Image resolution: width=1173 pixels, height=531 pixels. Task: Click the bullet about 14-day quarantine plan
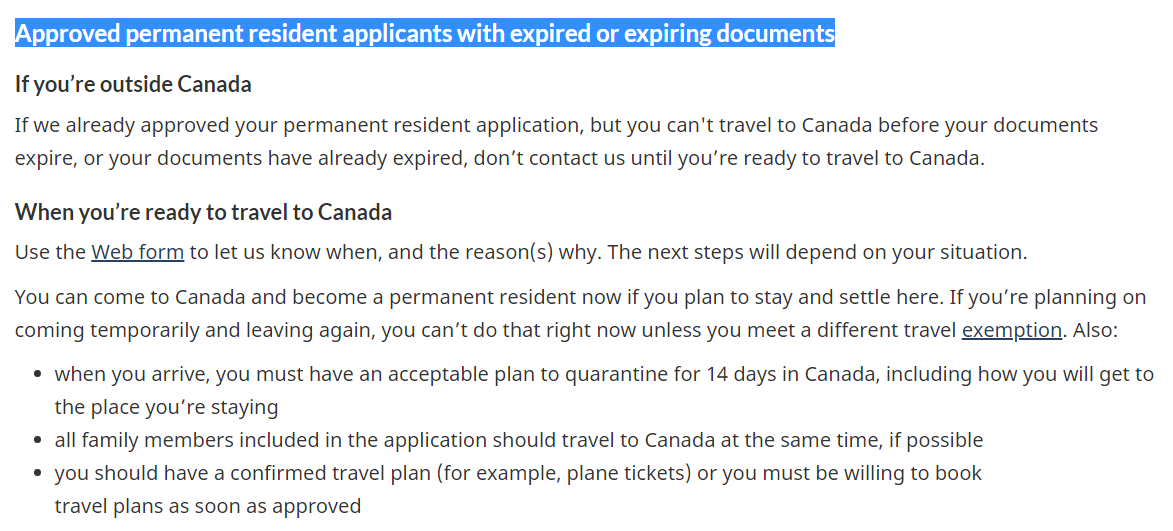click(604, 390)
